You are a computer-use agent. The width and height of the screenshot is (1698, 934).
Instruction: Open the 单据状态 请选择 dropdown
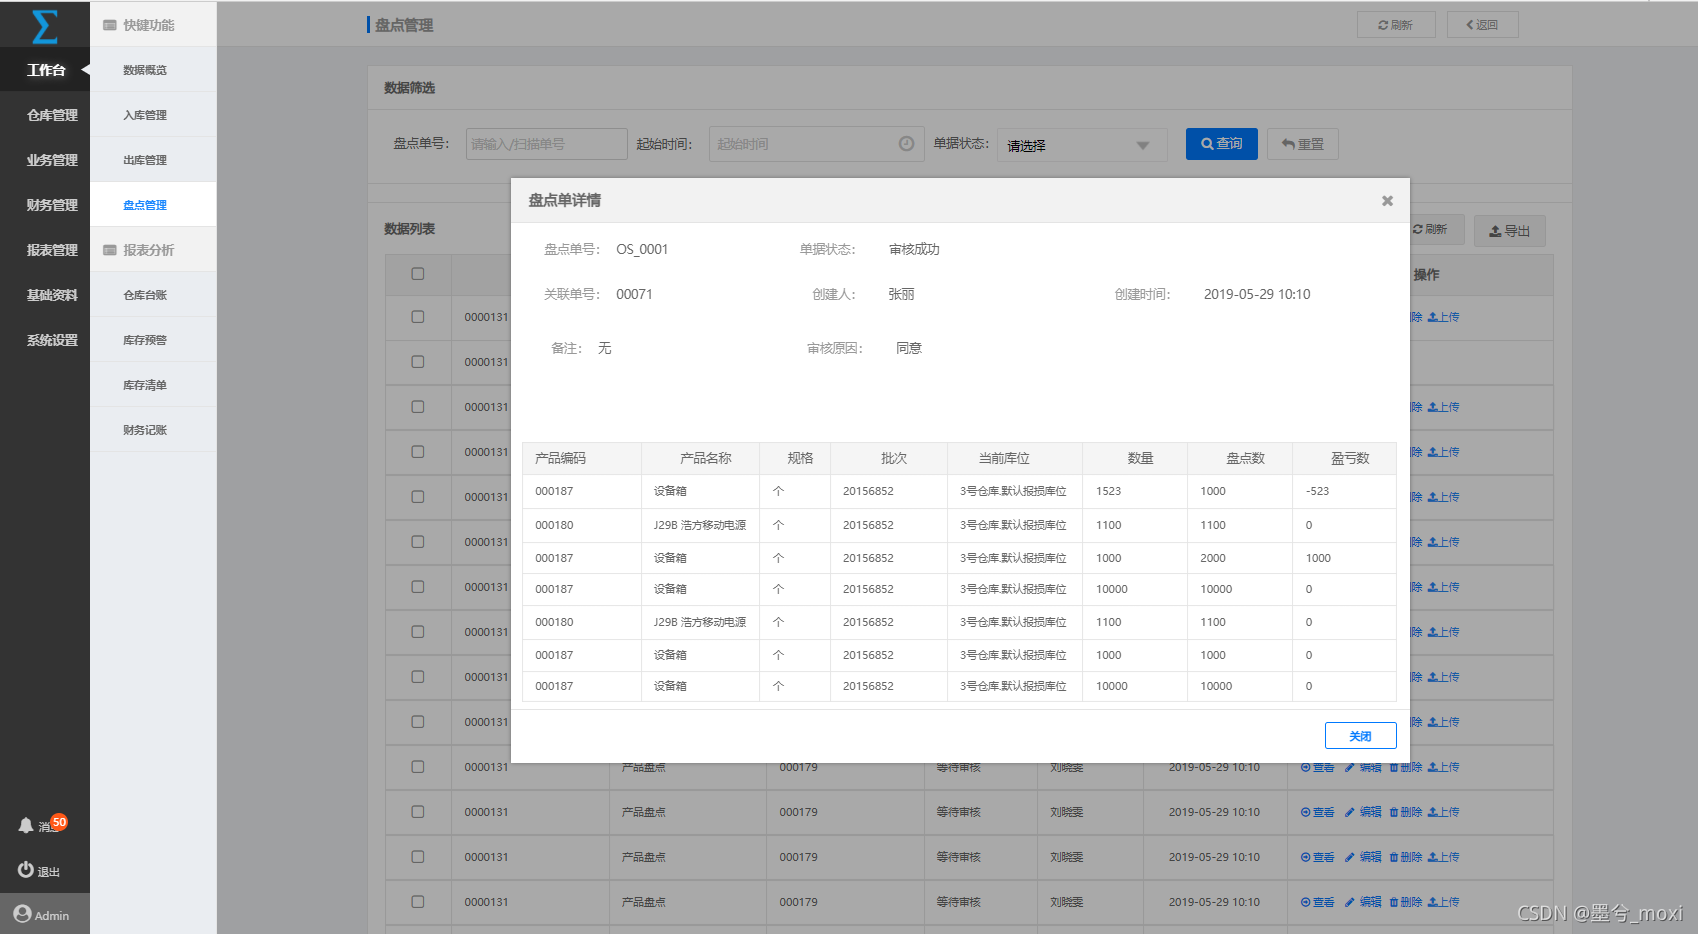(1082, 145)
